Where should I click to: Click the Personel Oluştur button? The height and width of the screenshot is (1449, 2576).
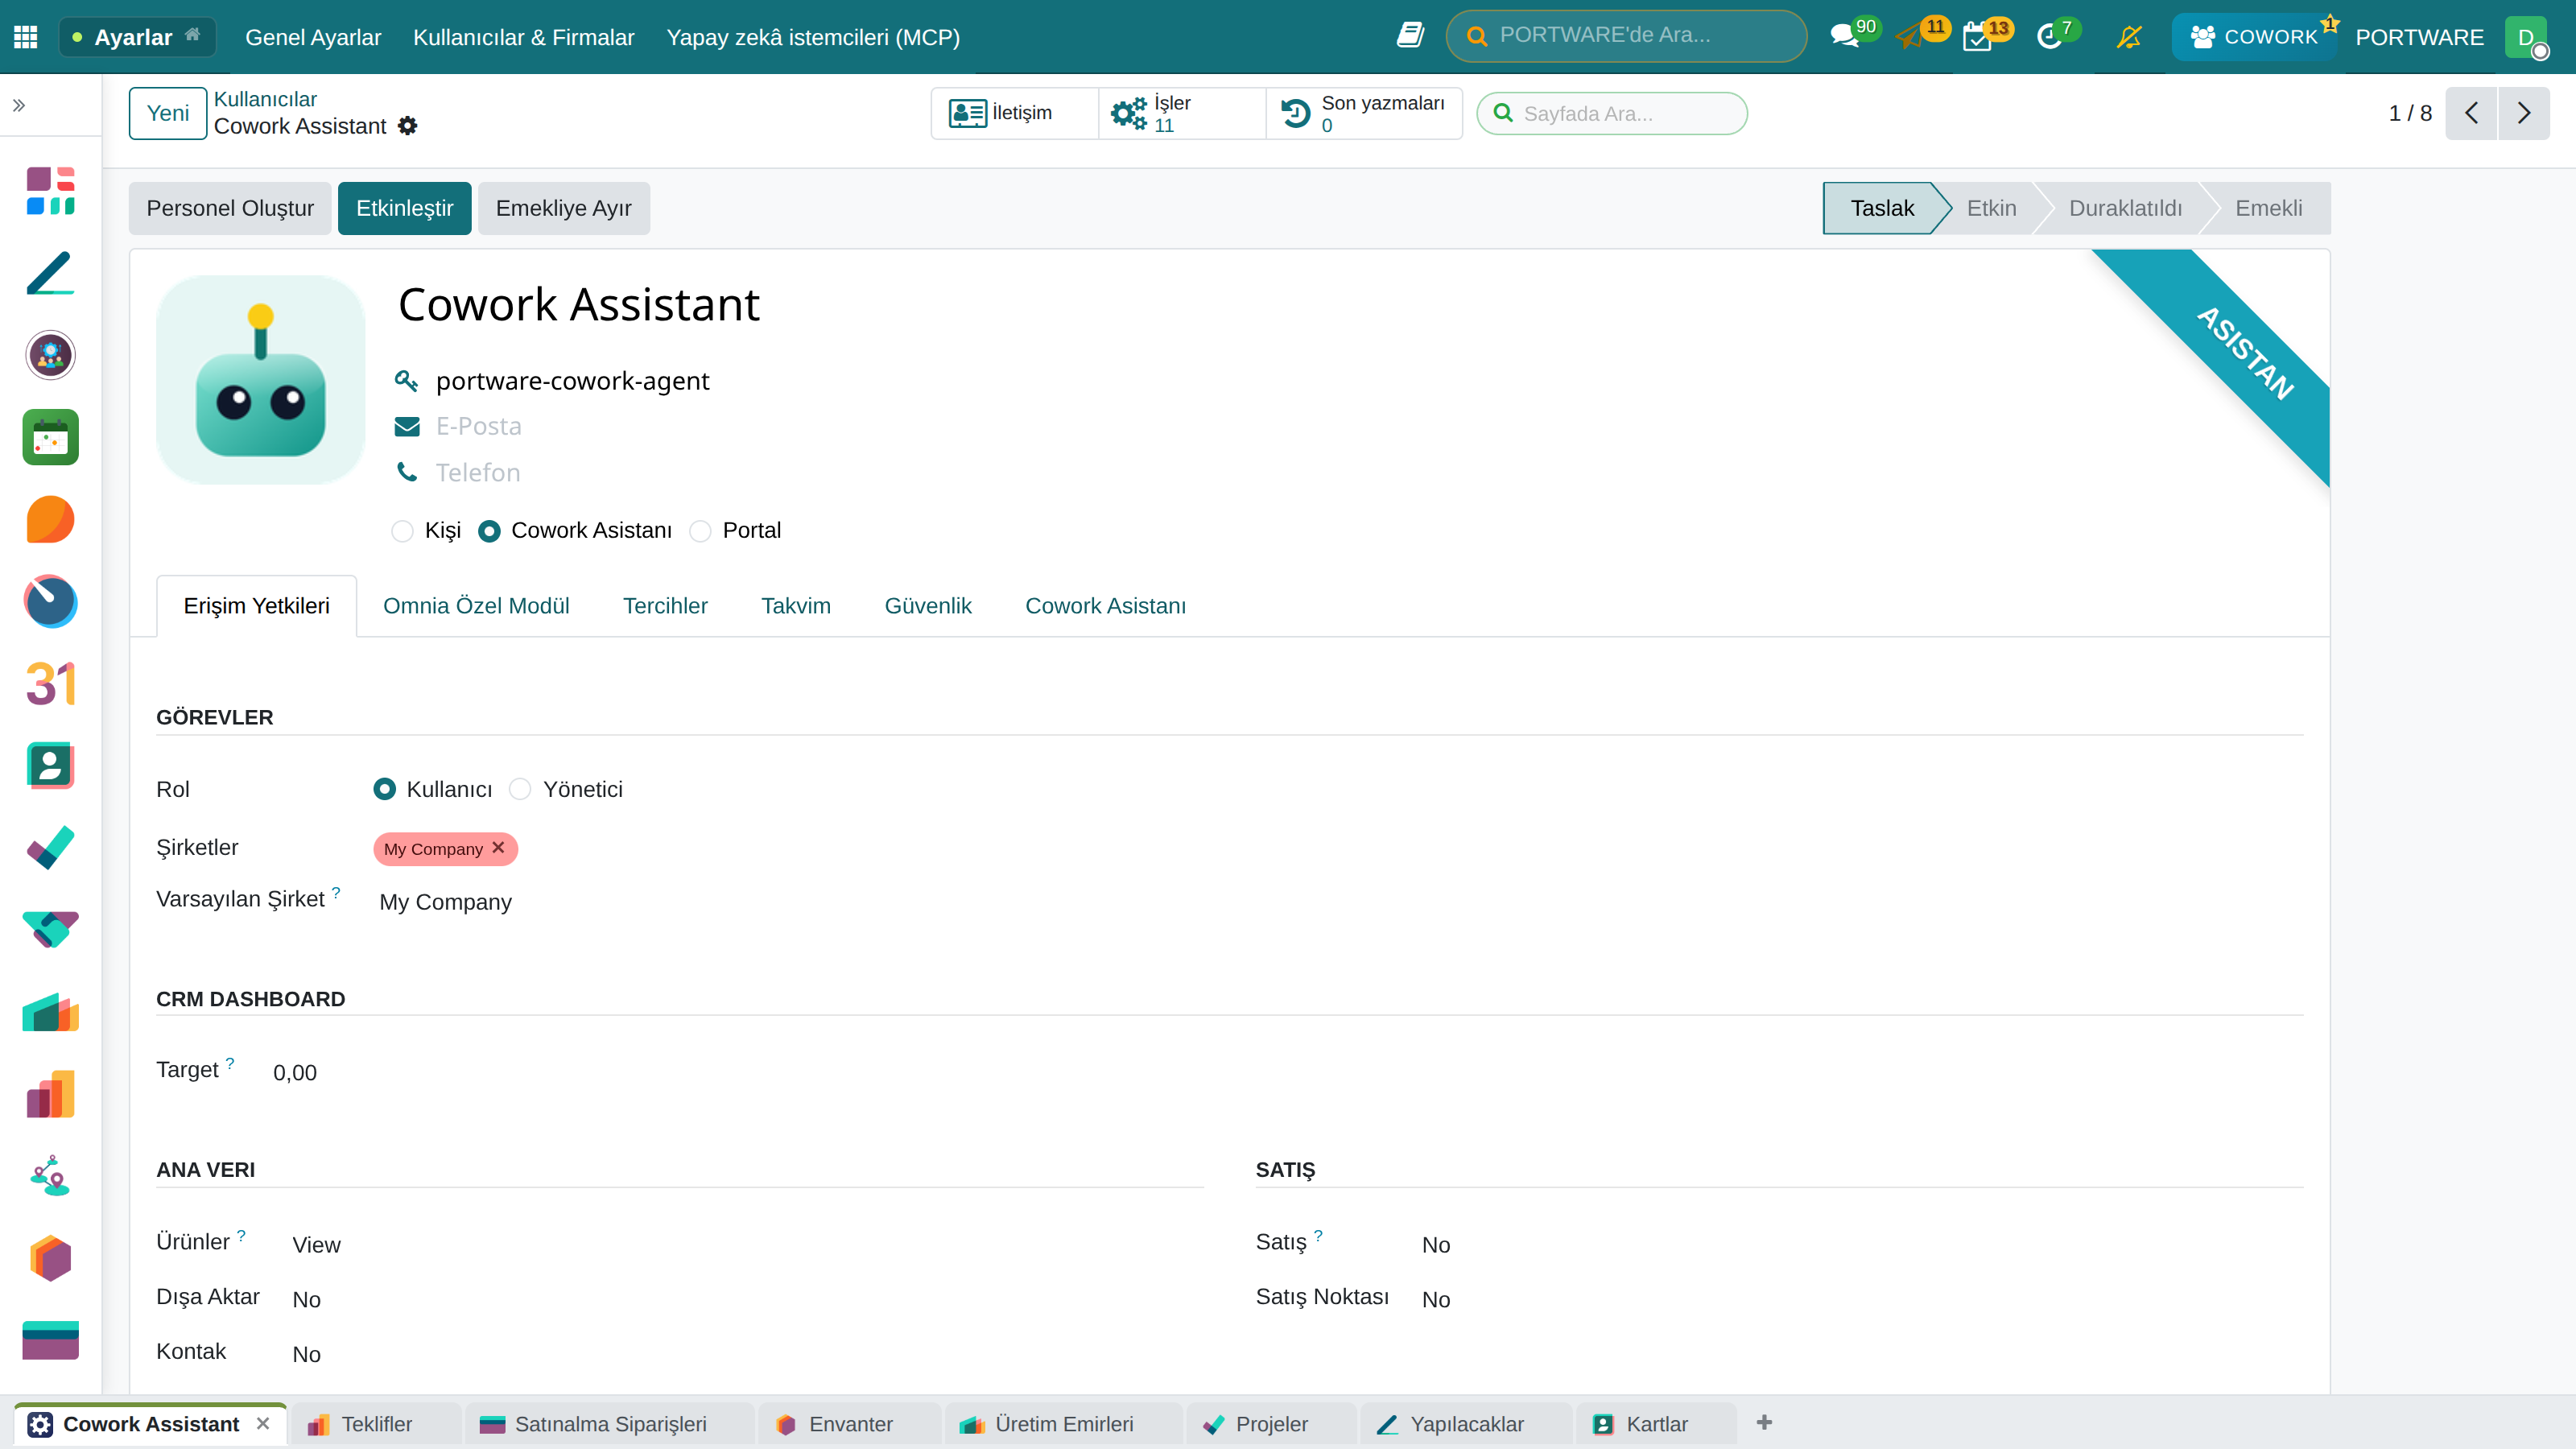click(x=230, y=208)
